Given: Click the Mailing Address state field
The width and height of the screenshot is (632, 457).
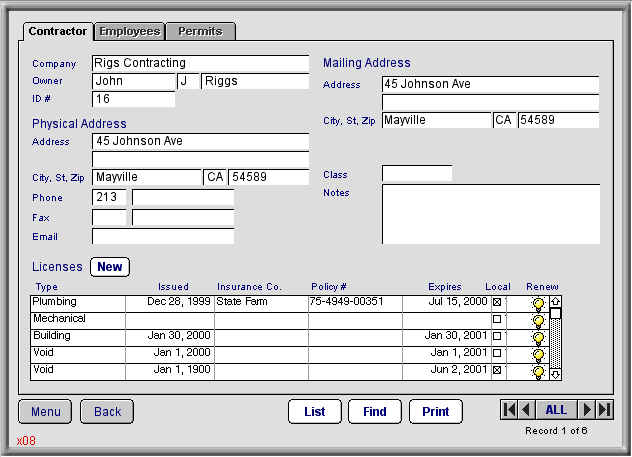Looking at the screenshot, I should coord(505,120).
